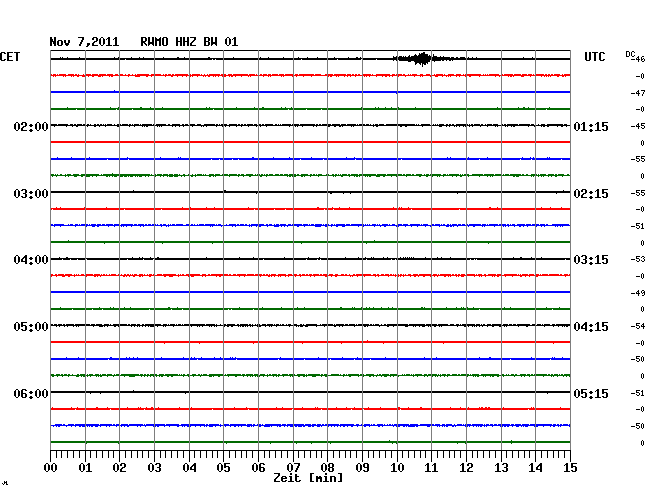
Task: Click the "11" minute axis label
Action: pos(431,467)
